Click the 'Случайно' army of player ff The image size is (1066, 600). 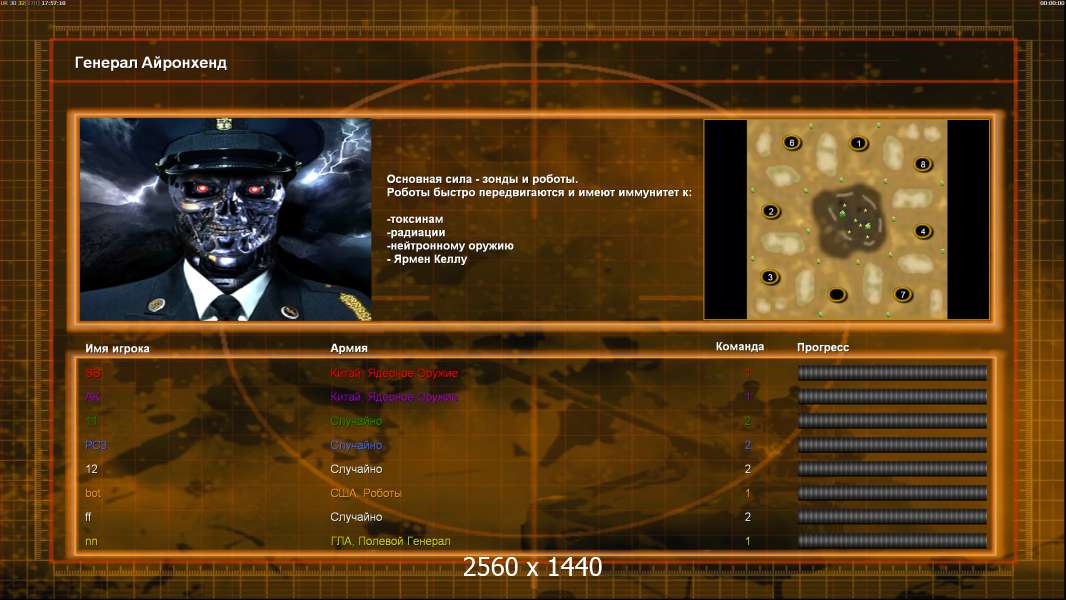coord(356,516)
